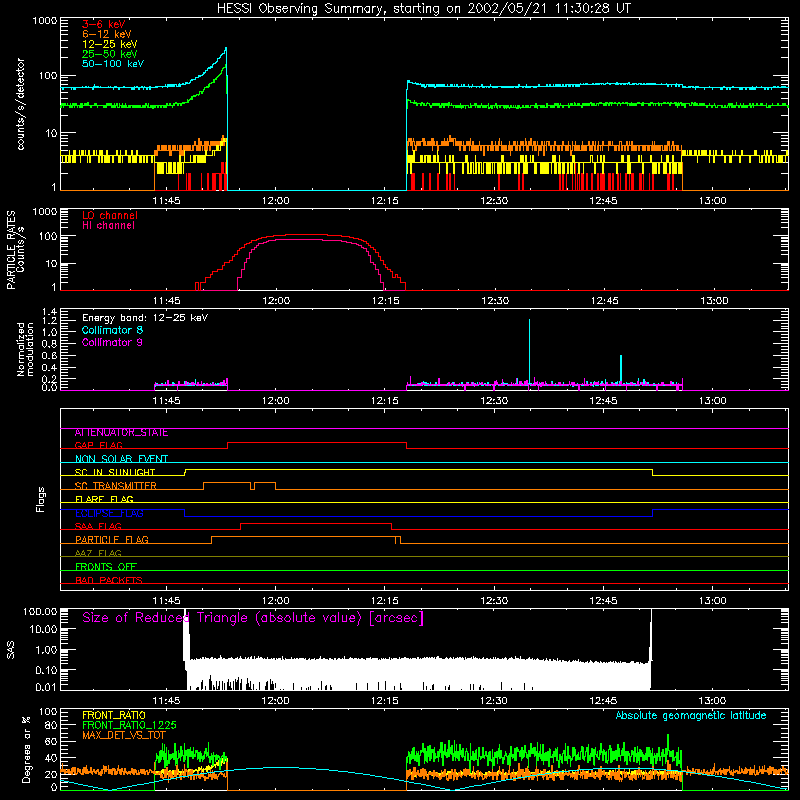Click the FRONTS_OFF flag label

[106, 567]
